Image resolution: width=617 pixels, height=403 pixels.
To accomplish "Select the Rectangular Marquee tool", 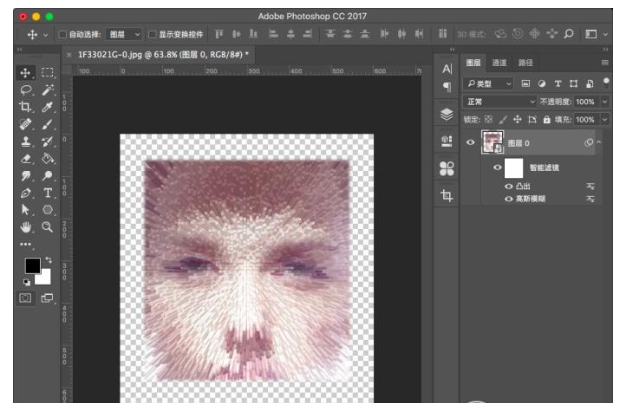I will click(47, 73).
